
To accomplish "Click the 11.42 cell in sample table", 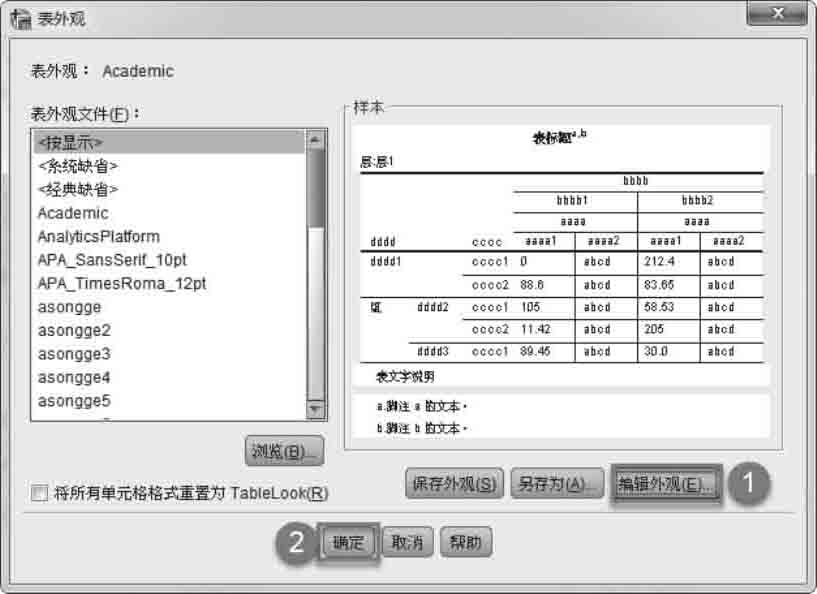I will [536, 329].
